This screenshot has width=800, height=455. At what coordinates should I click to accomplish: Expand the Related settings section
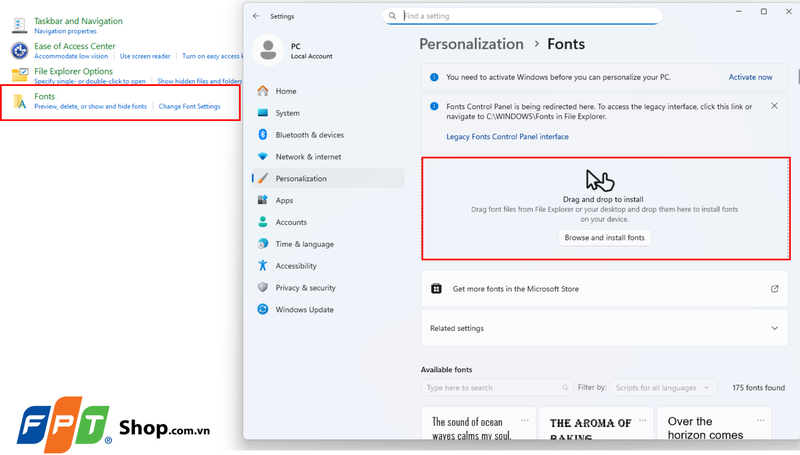coord(775,328)
